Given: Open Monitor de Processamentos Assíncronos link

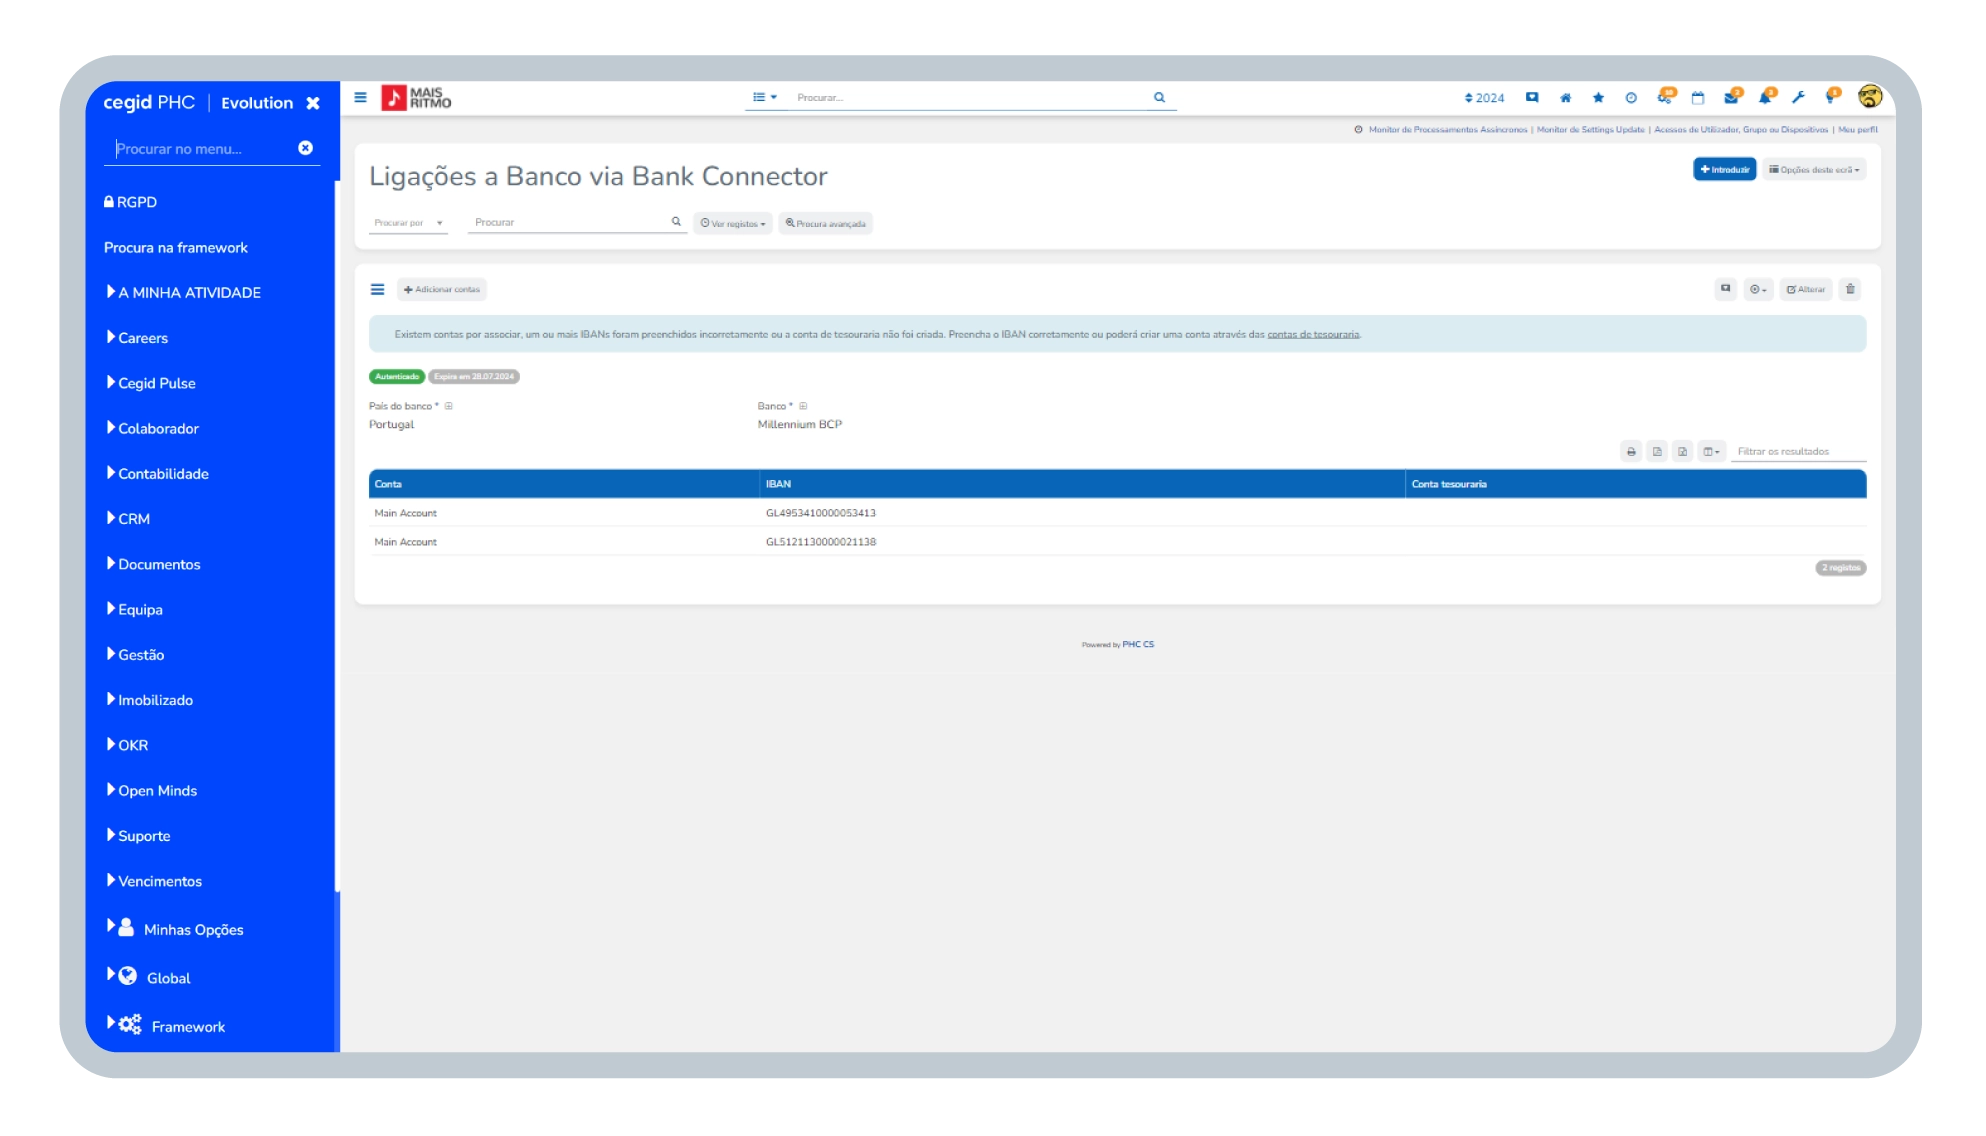Looking at the screenshot, I should coord(1447,130).
